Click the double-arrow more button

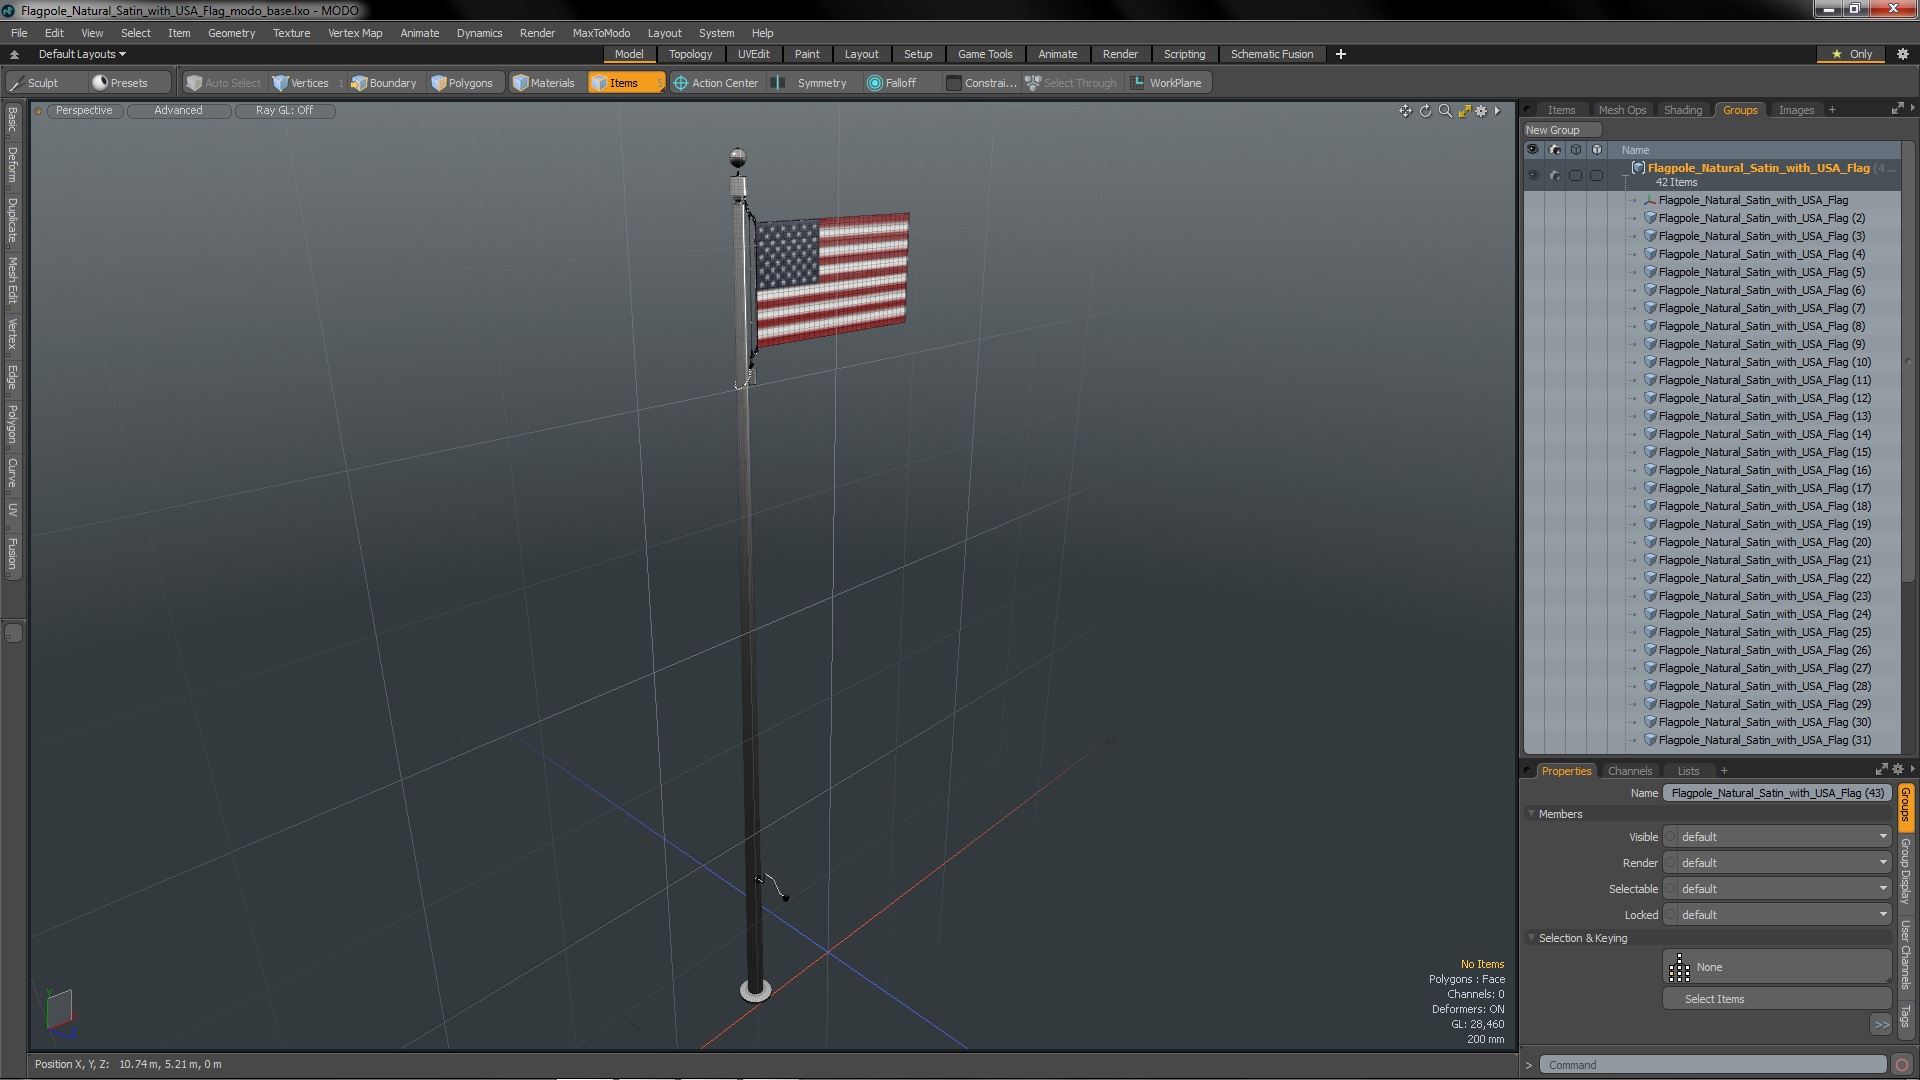coord(1880,1024)
